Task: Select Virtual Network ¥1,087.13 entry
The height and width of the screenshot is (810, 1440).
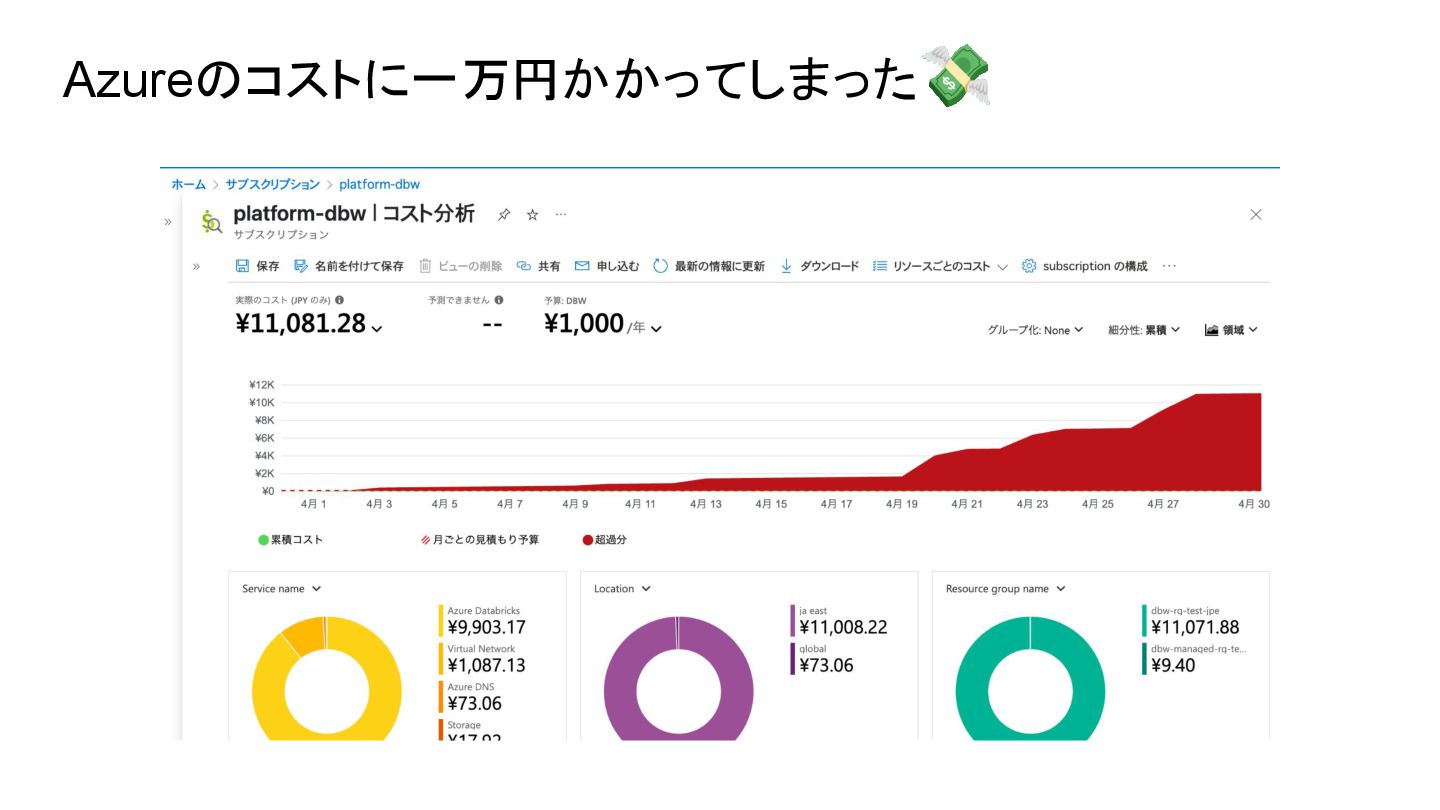Action: [x=482, y=659]
